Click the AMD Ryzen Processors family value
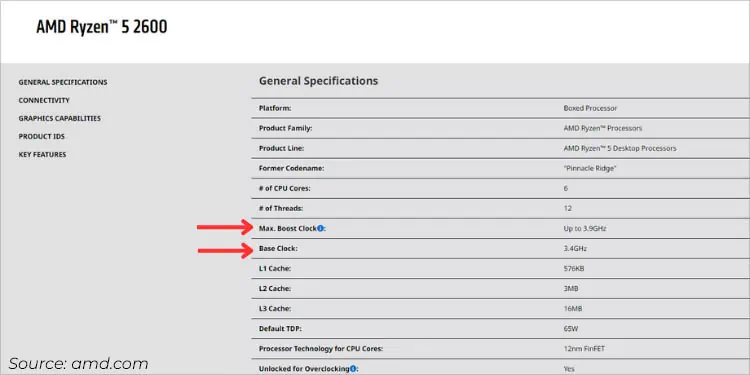Viewport: 750px width, 375px height. pos(603,128)
